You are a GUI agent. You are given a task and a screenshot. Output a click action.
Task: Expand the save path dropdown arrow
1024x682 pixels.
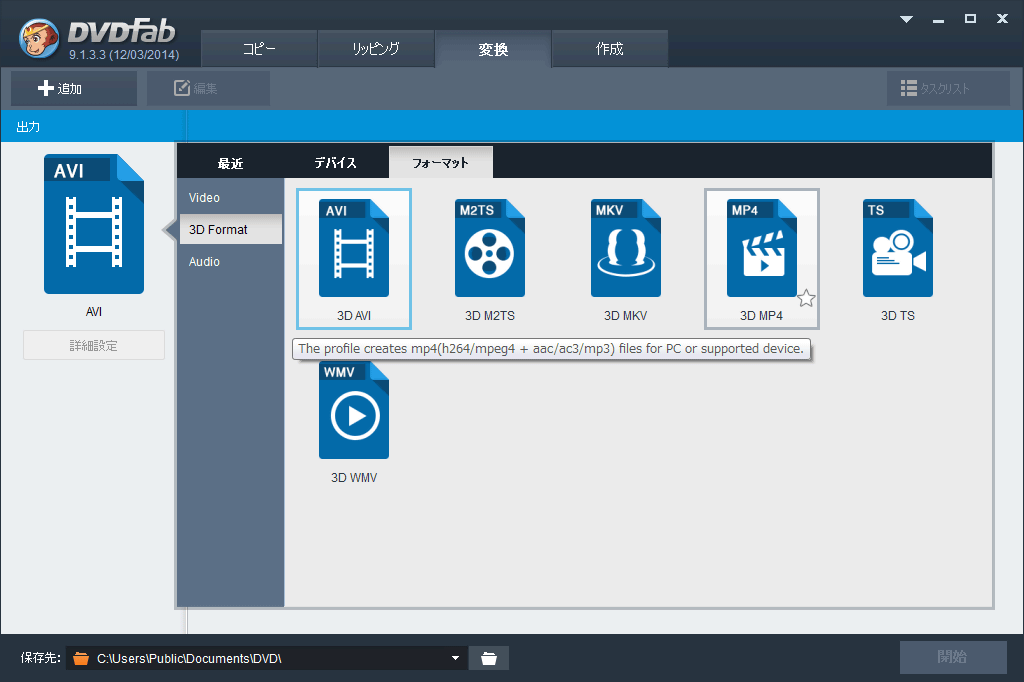pyautogui.click(x=455, y=658)
